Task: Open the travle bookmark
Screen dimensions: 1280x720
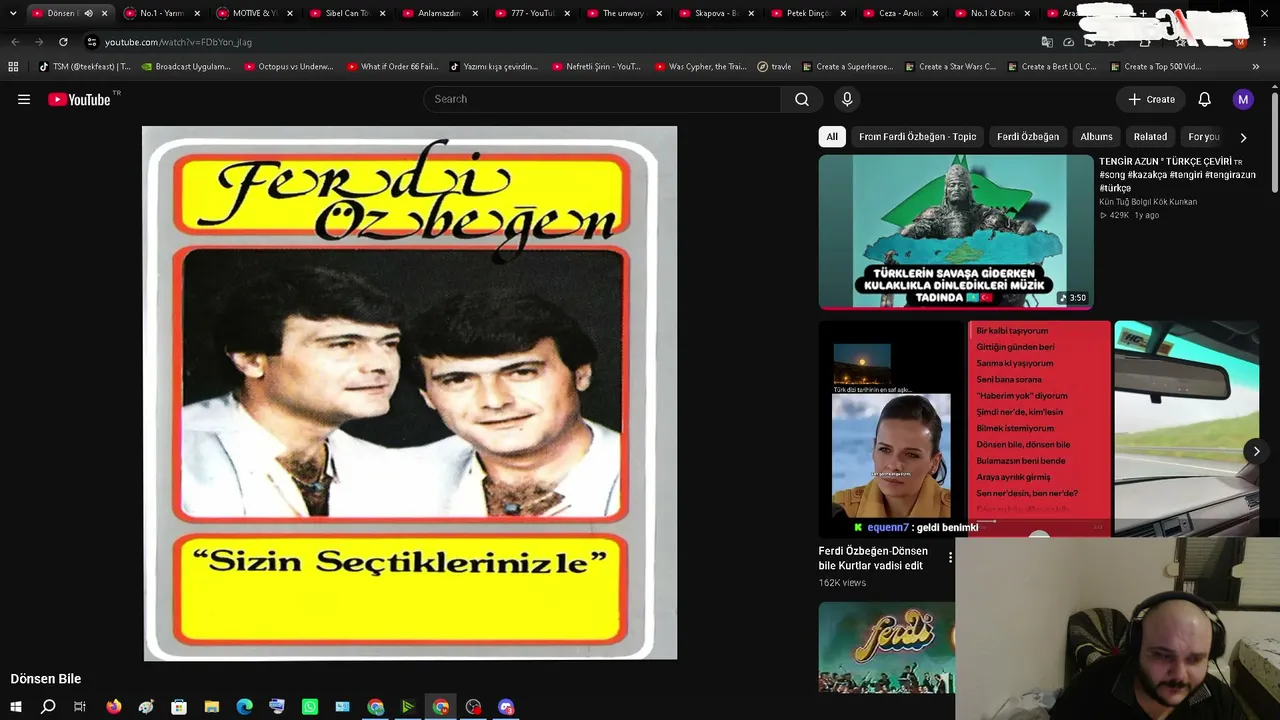Action: click(774, 67)
